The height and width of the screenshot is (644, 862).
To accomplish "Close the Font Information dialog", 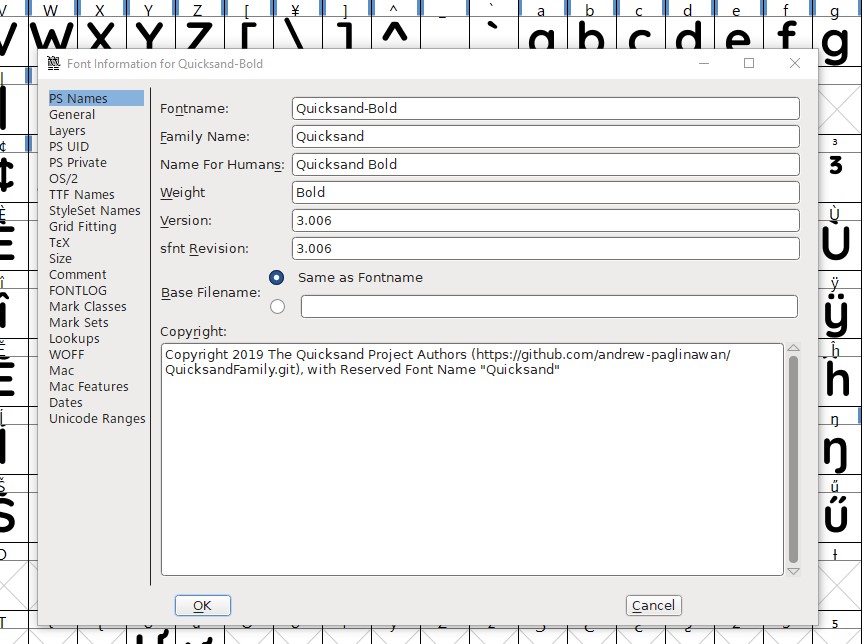I will [794, 63].
